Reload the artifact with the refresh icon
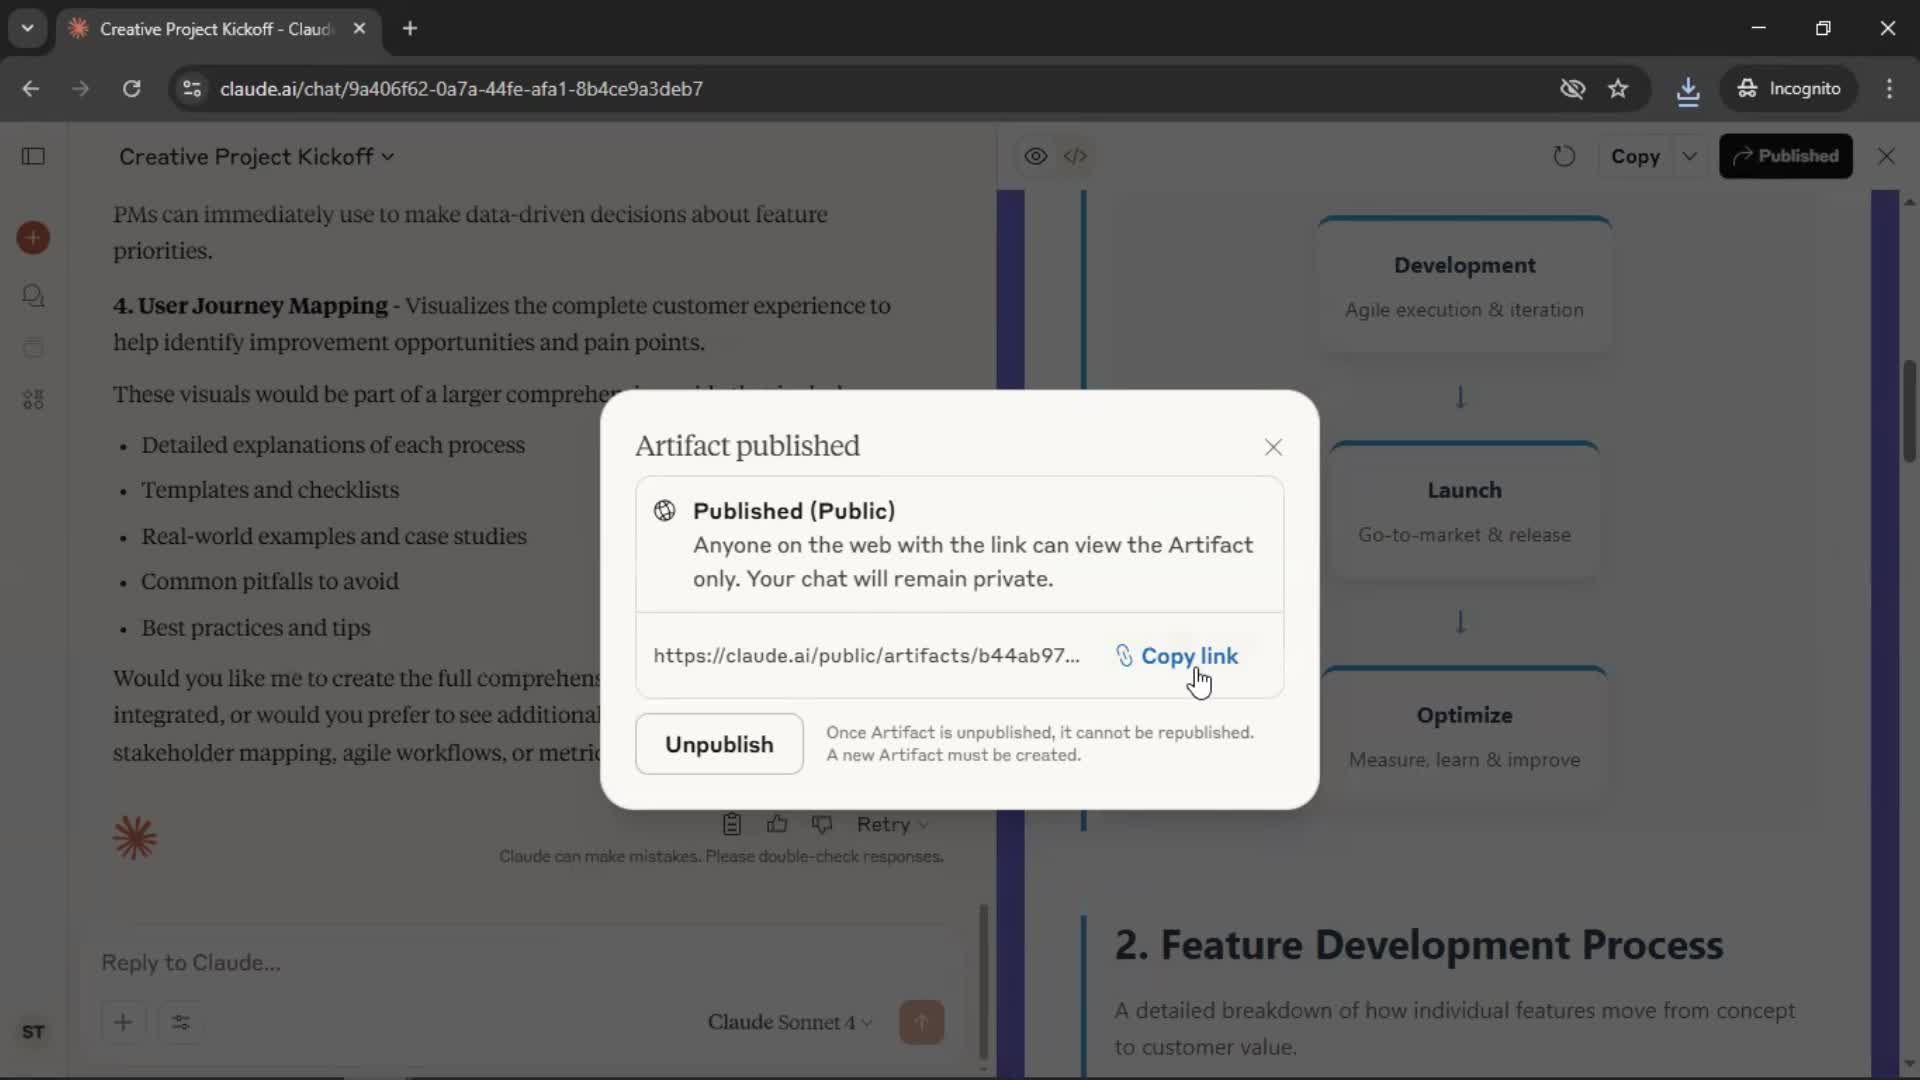The height and width of the screenshot is (1080, 1920). (x=1564, y=156)
